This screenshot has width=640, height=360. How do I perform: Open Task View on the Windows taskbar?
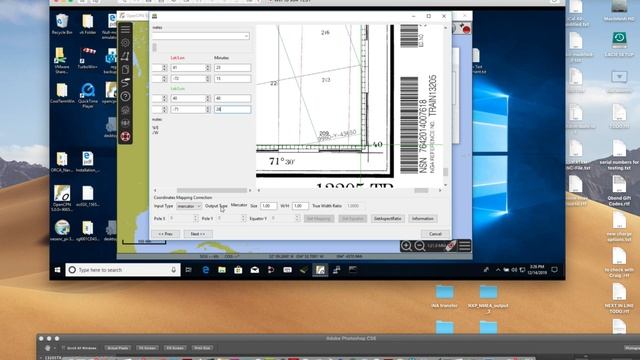[x=189, y=270]
